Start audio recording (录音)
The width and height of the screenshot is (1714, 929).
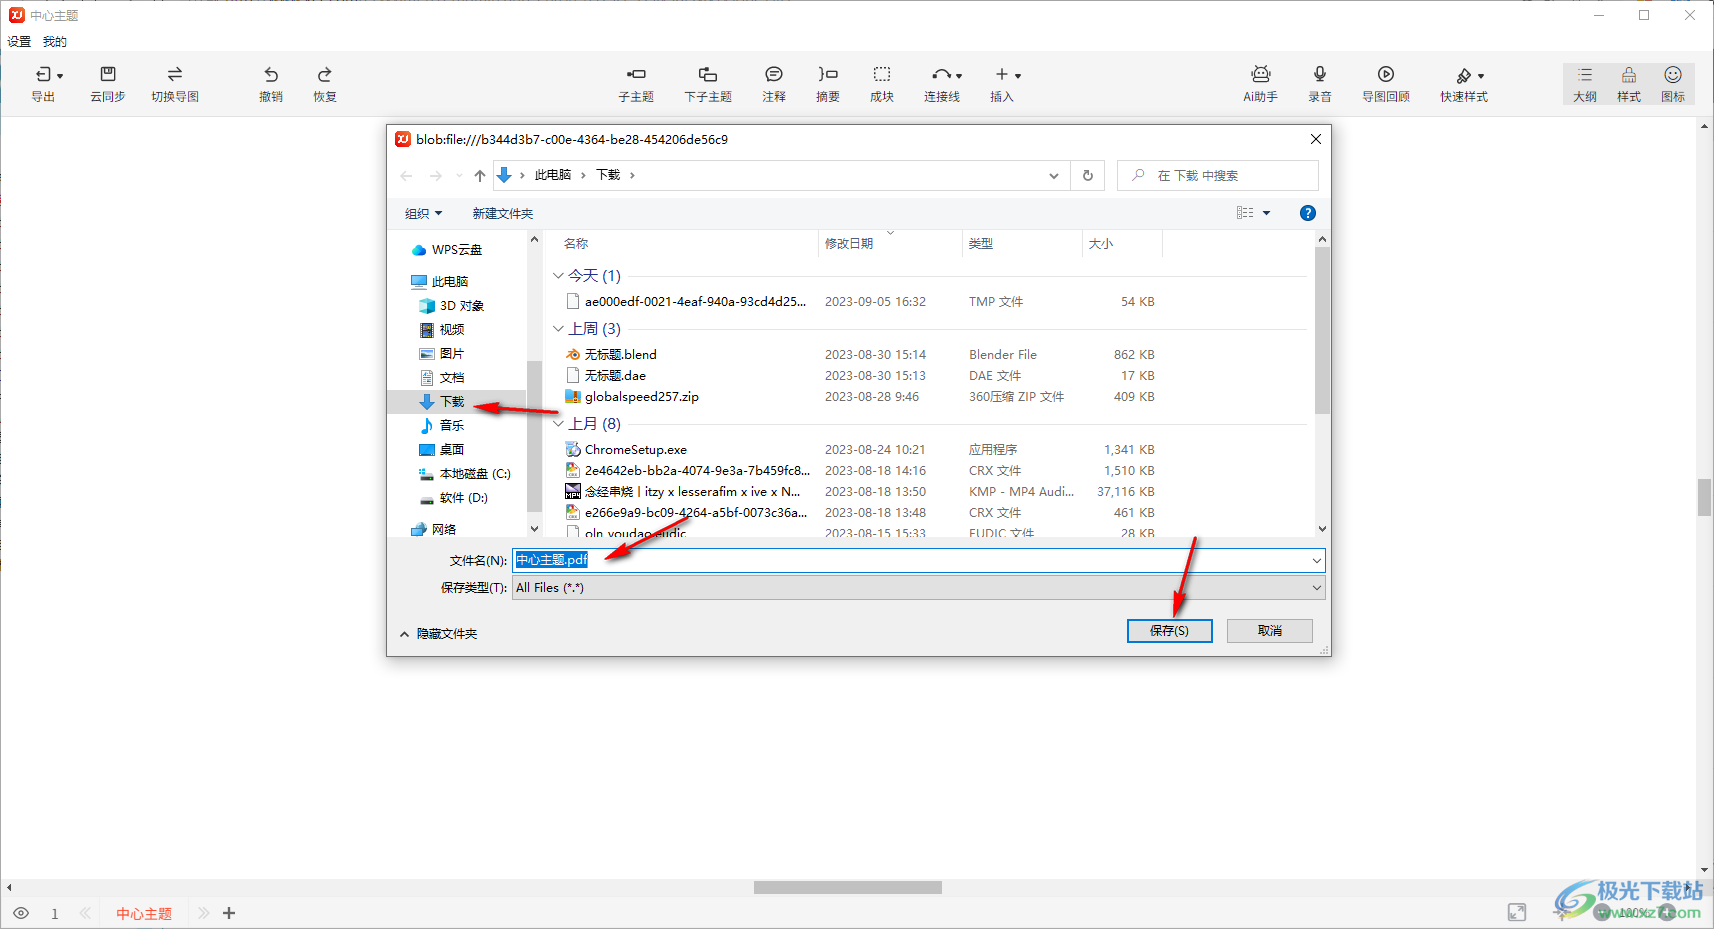point(1320,84)
